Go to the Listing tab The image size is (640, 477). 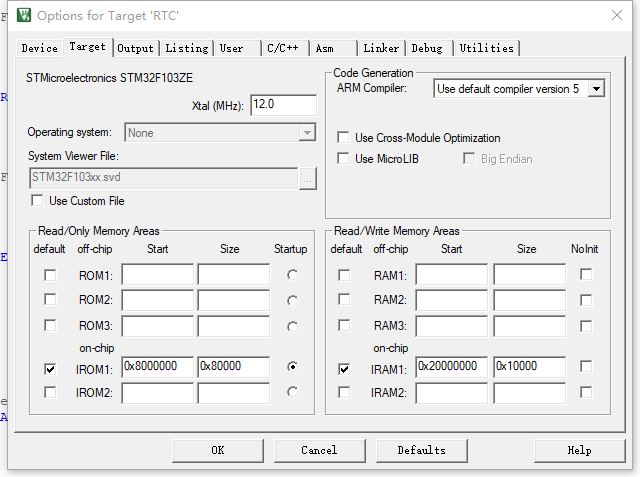(187, 48)
